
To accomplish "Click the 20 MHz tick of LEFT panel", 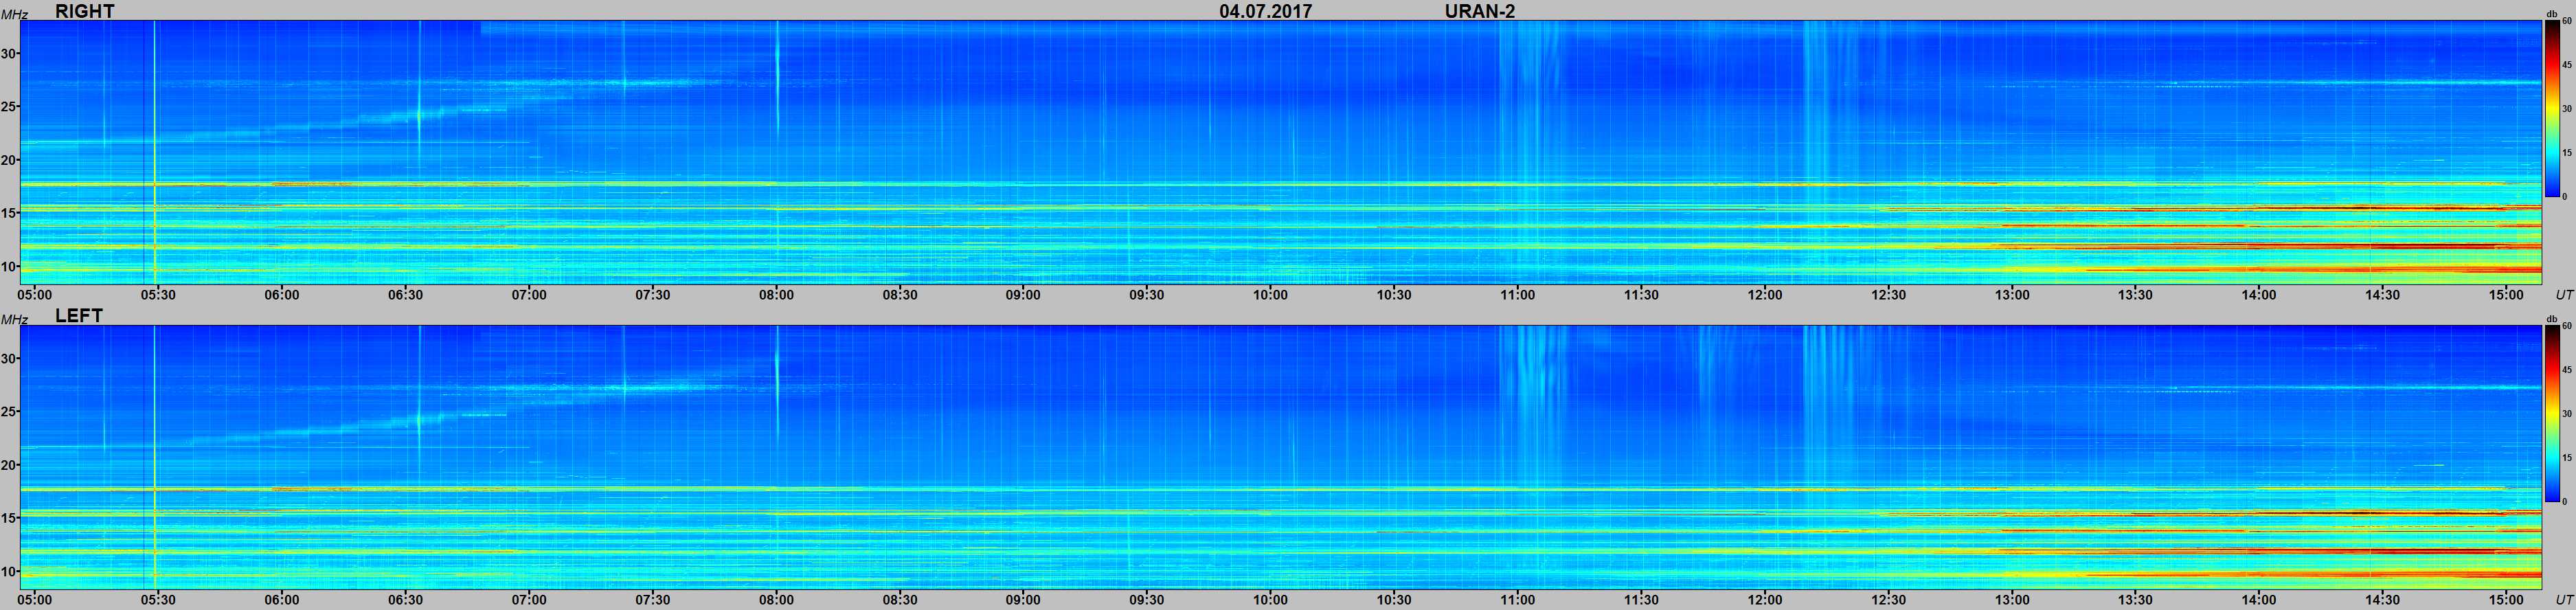I will (9, 465).
